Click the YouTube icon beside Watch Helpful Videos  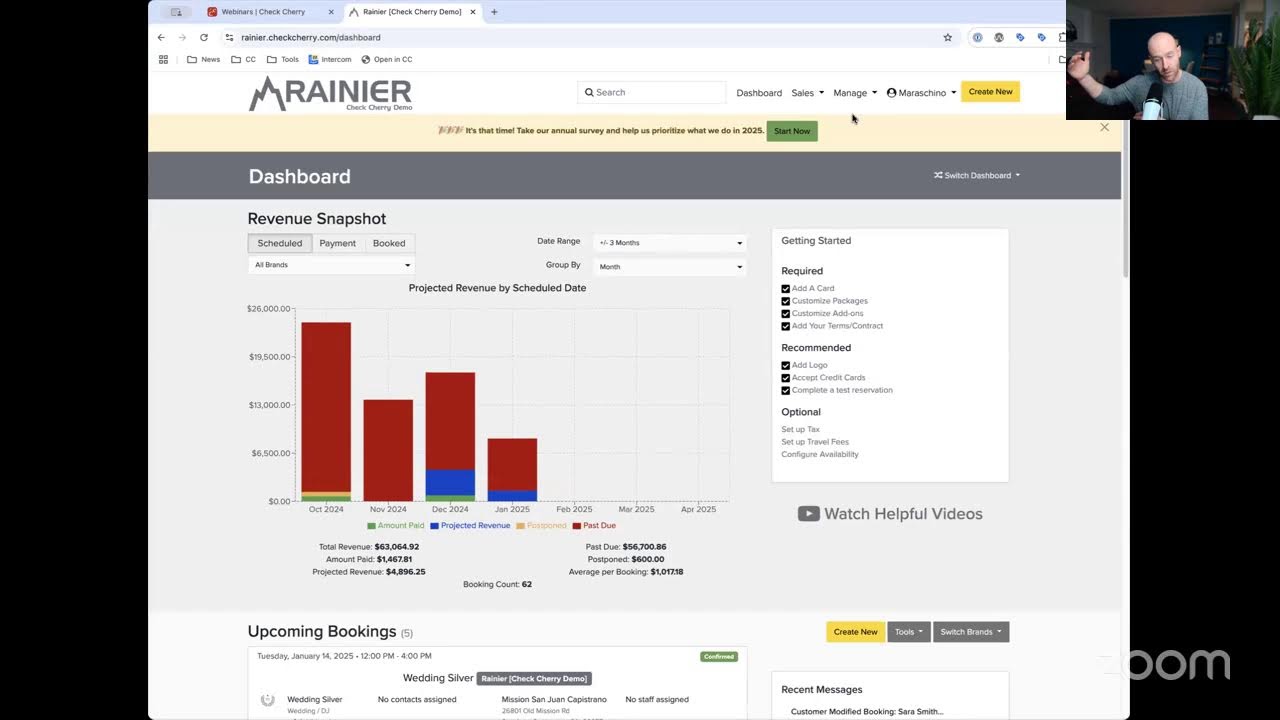(x=808, y=513)
